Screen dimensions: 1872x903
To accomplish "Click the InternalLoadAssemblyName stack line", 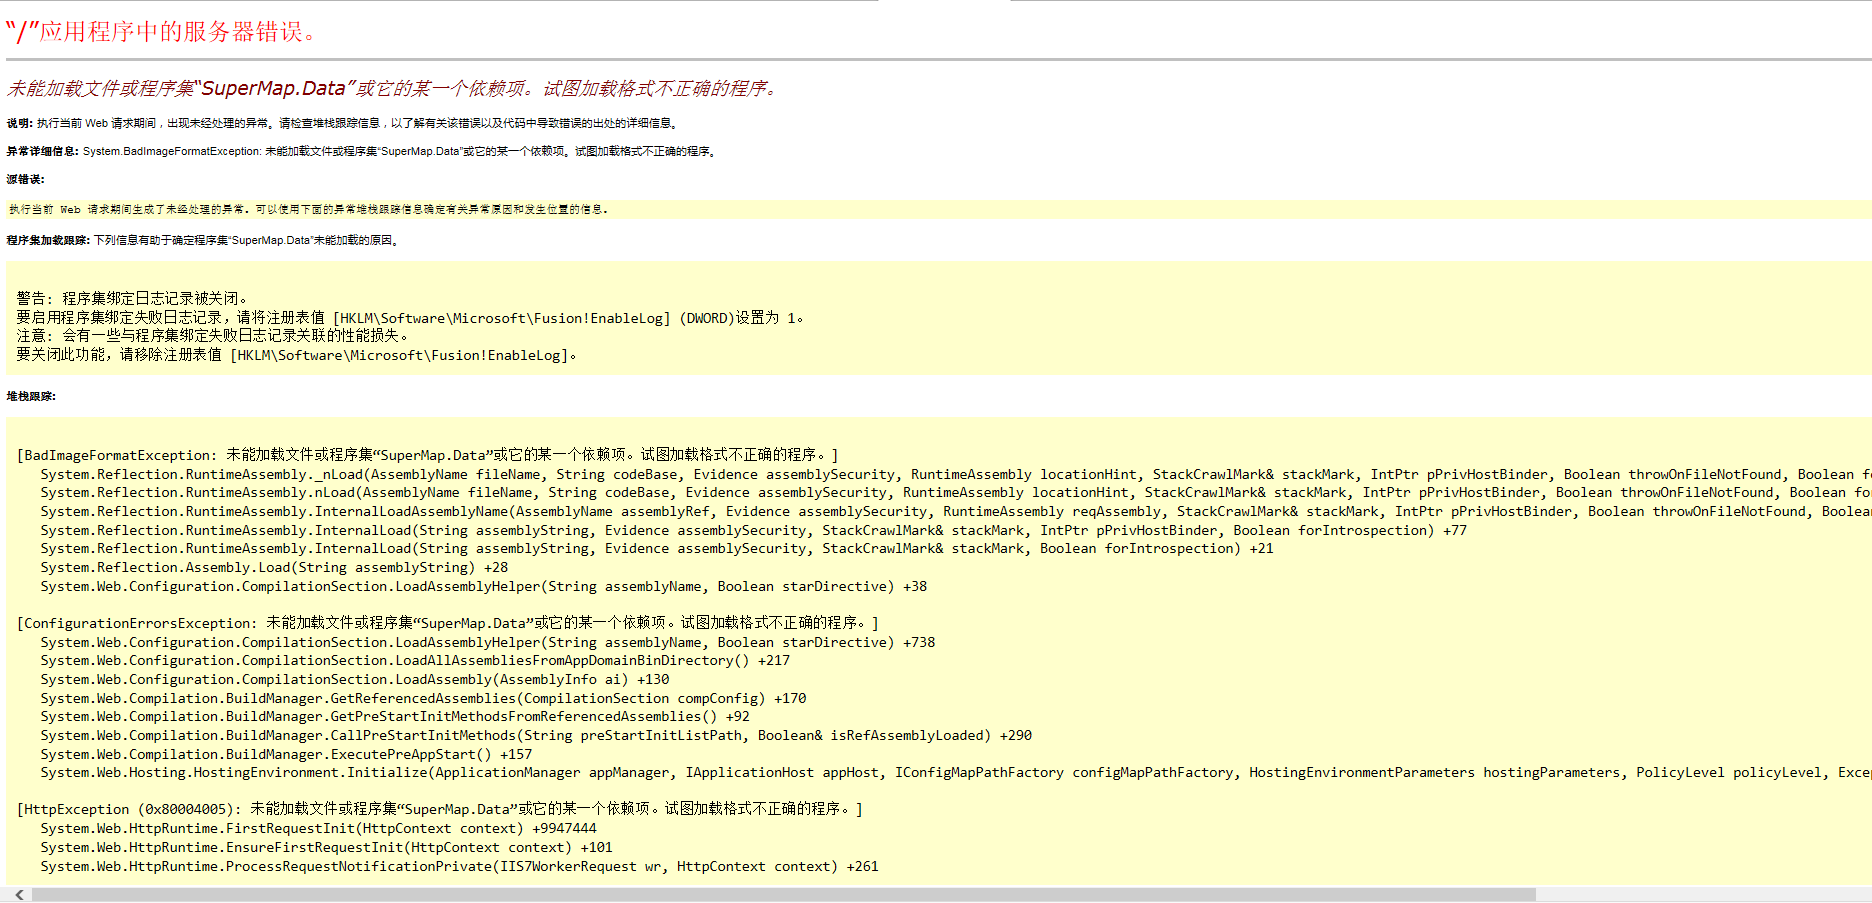I will point(955,511).
